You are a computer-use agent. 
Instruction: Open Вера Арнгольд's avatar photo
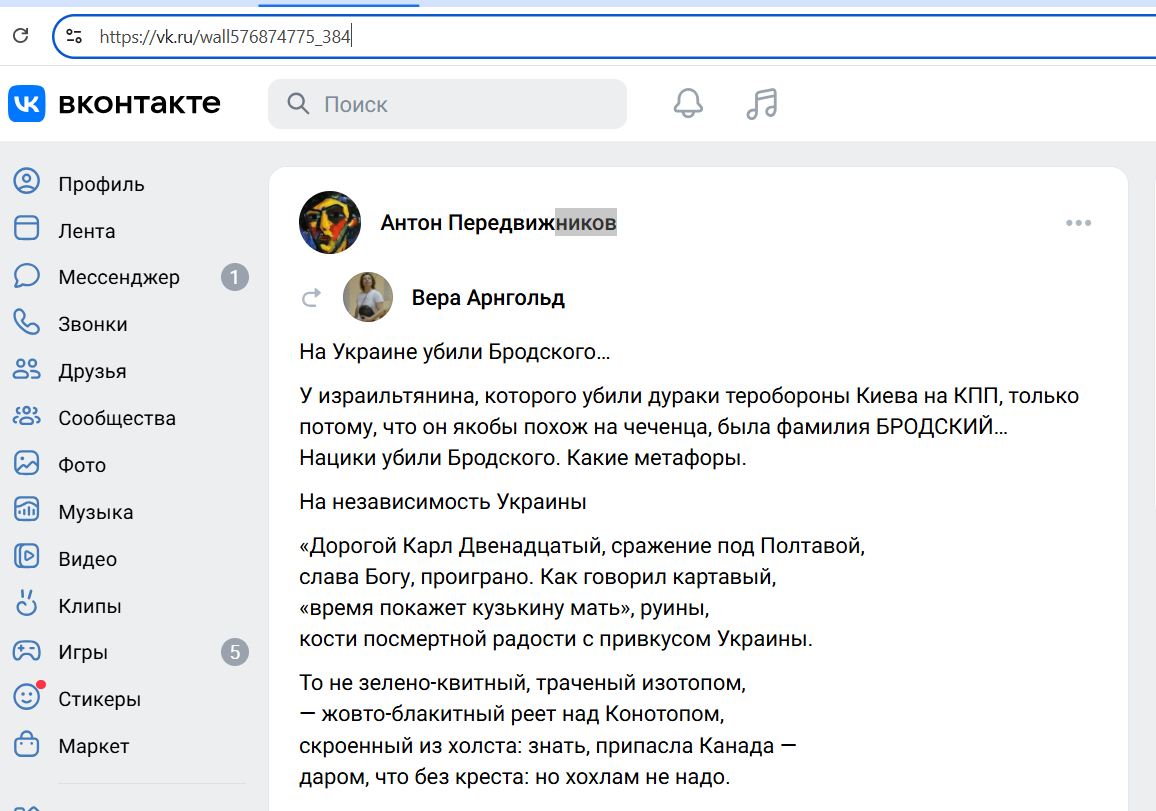[368, 297]
